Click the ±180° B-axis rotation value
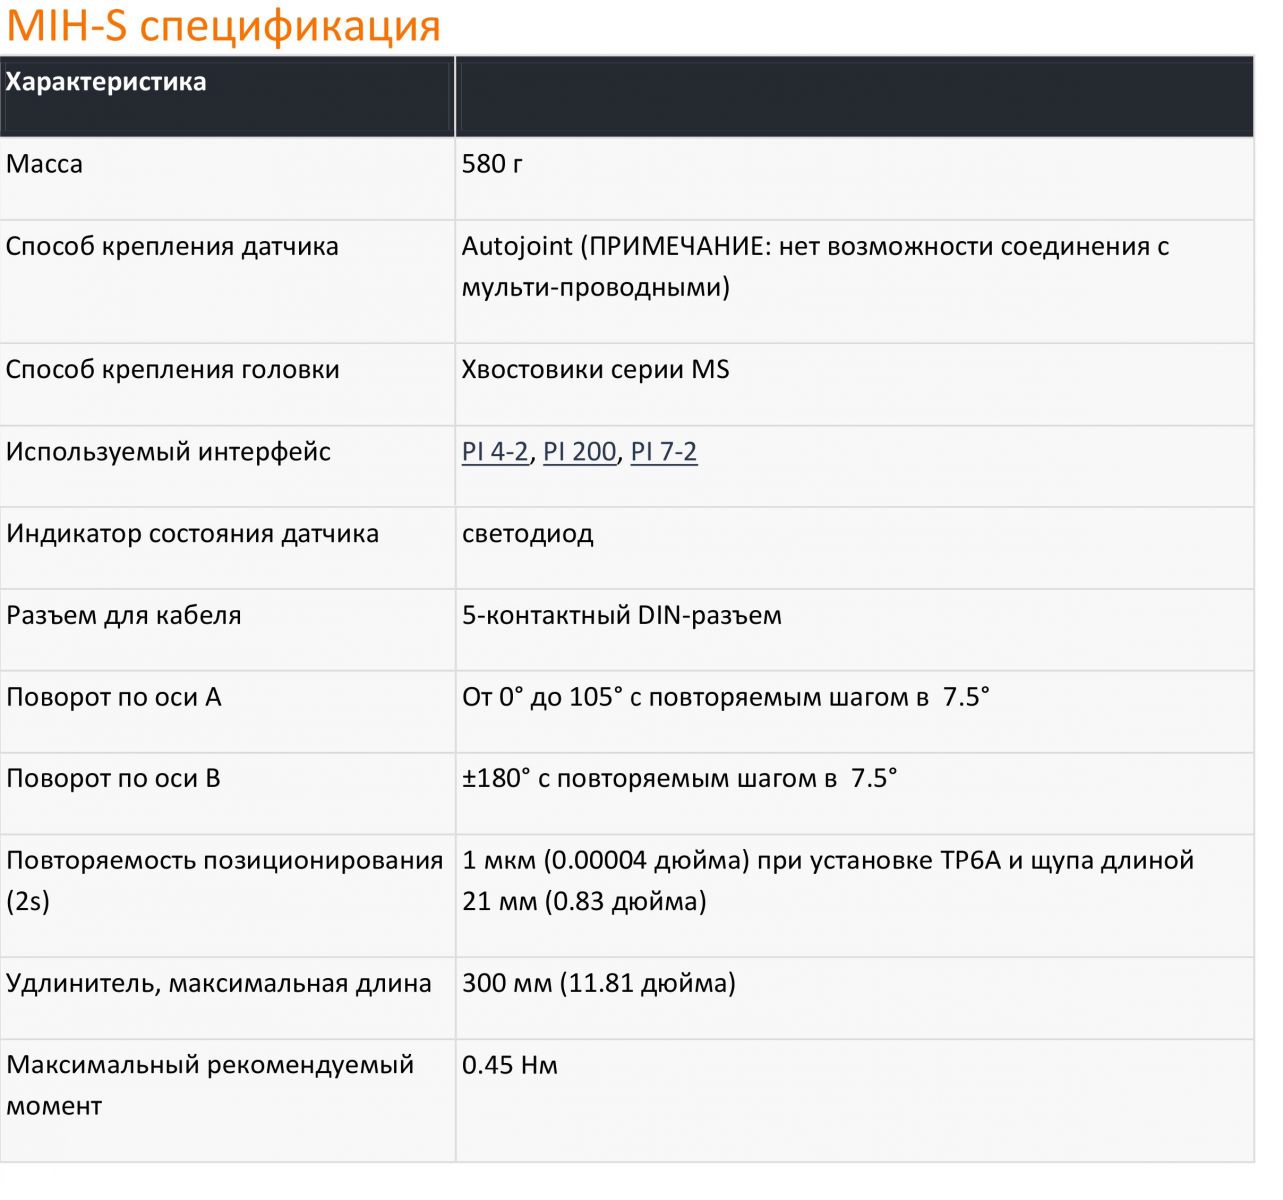1283x1200 pixels. click(x=679, y=779)
